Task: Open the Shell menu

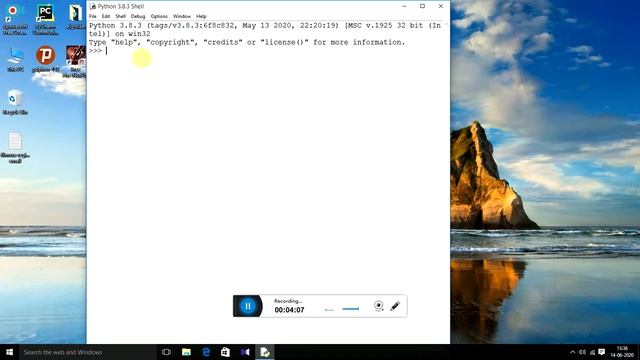Action: (x=120, y=16)
